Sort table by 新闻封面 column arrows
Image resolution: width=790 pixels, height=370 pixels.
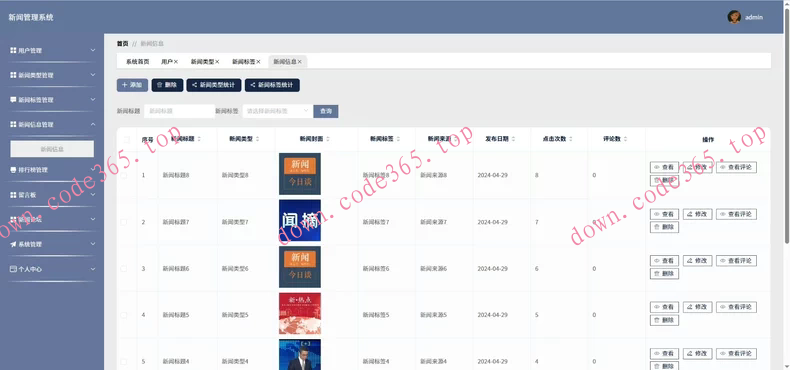[328, 139]
